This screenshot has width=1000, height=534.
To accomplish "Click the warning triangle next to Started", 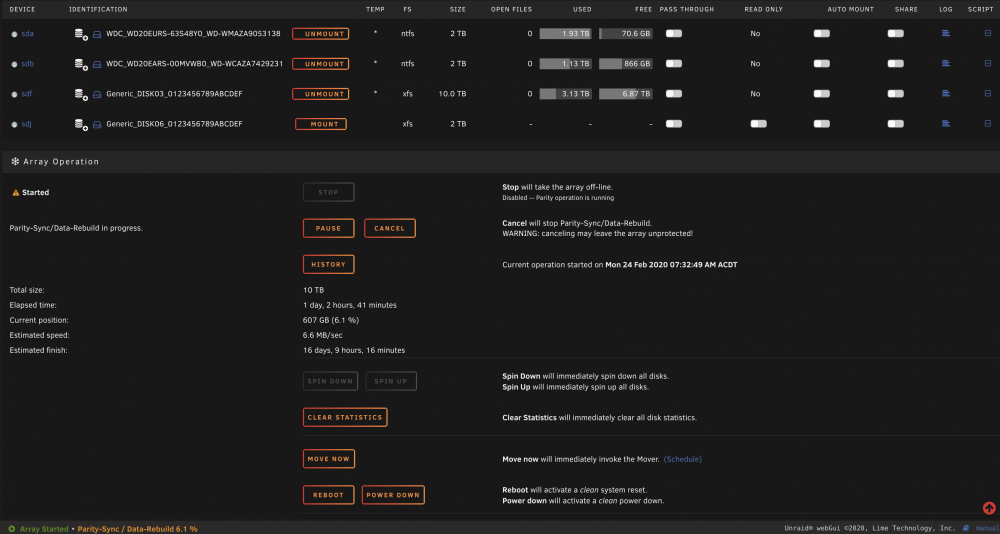I will pyautogui.click(x=16, y=192).
